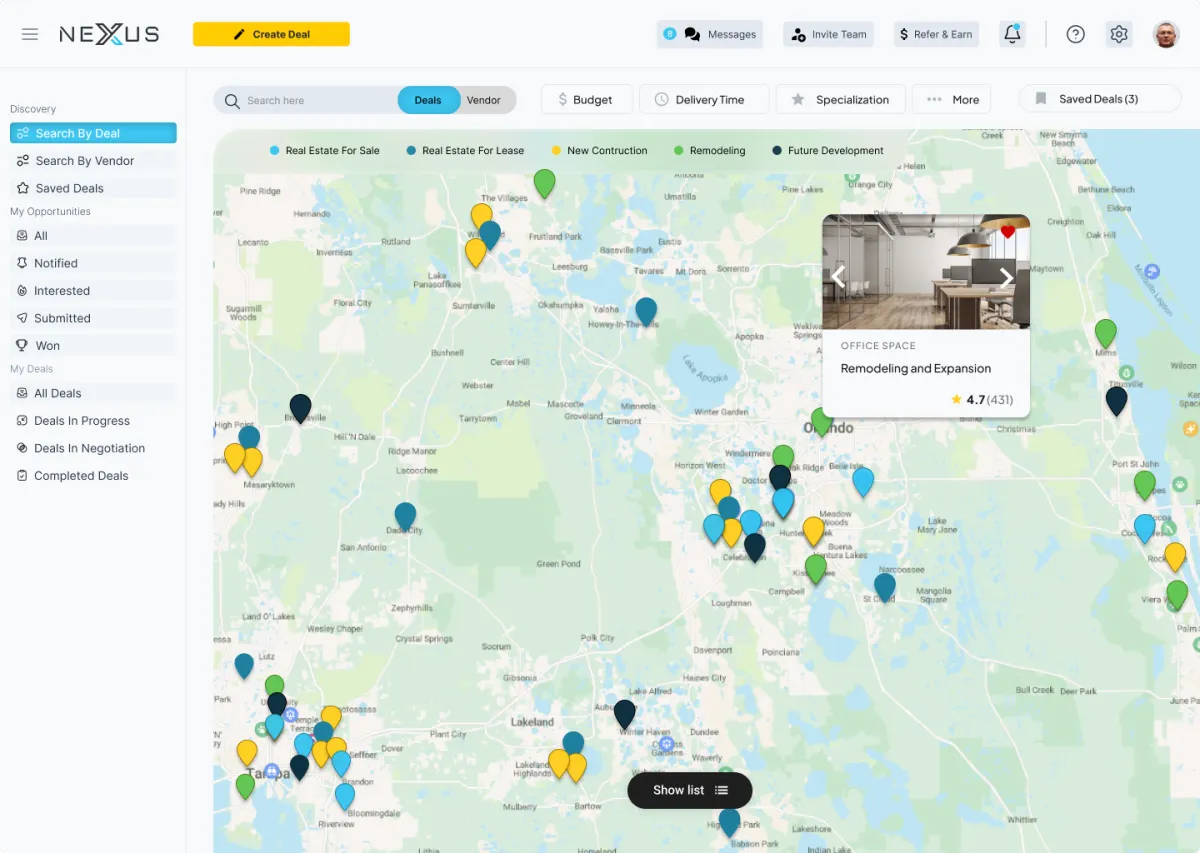Click the light blue pin near Bloomingdale
Screen dimensions: 1200x853
coord(345,797)
